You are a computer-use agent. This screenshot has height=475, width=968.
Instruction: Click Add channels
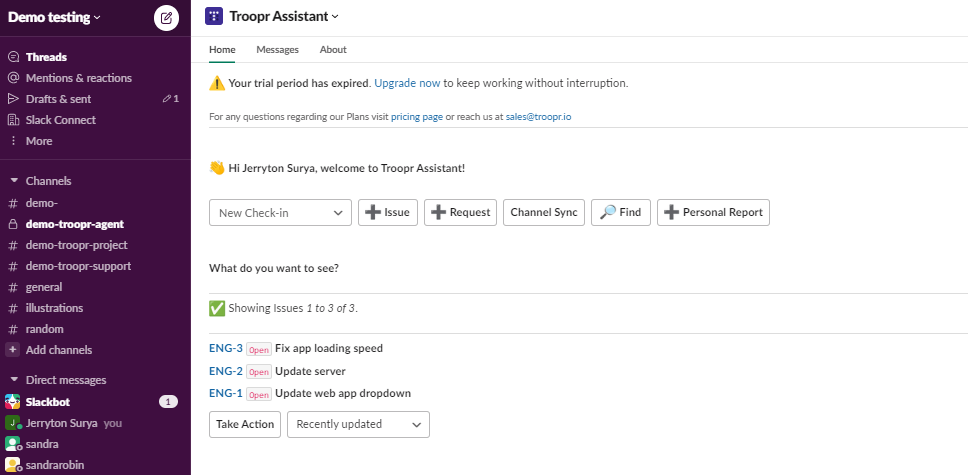[59, 350]
